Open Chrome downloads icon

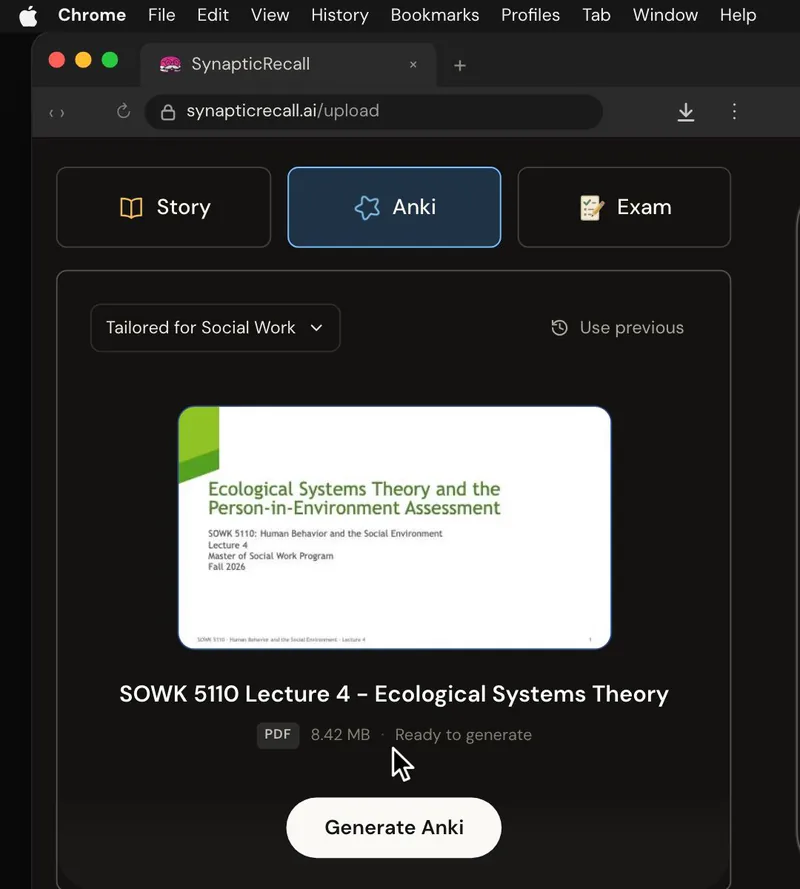tap(685, 112)
